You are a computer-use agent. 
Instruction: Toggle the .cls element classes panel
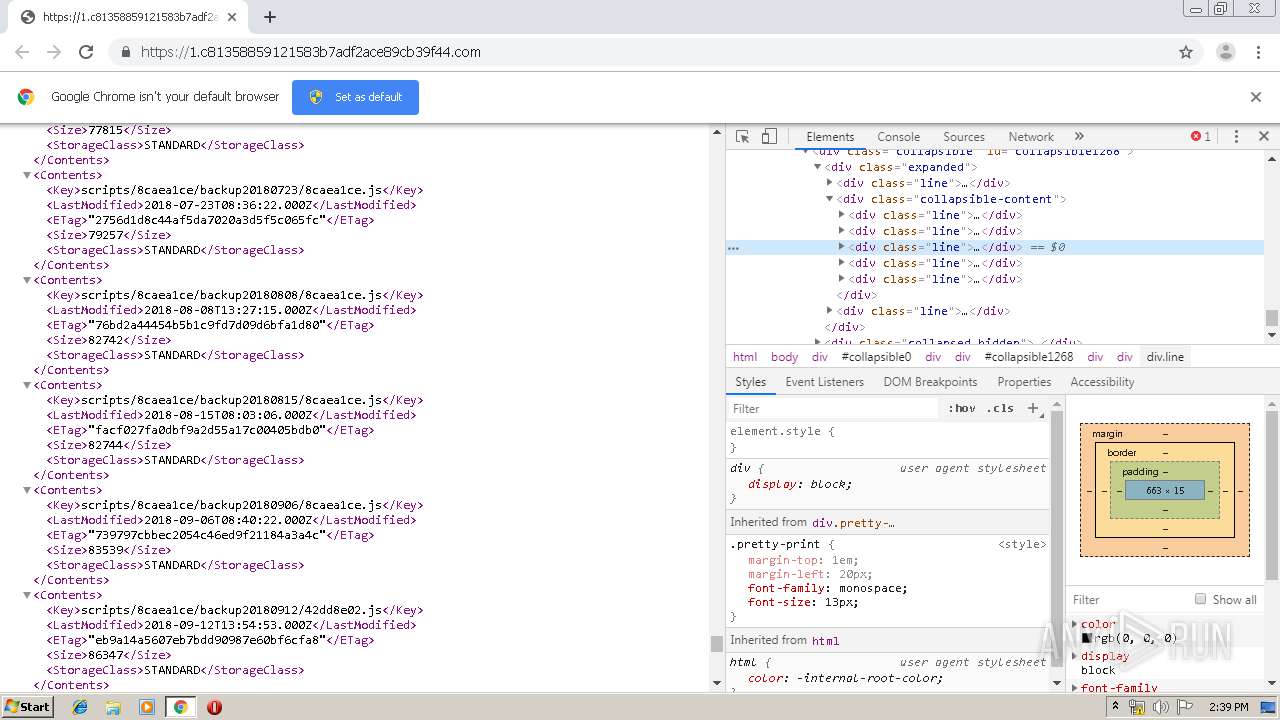coord(1000,408)
